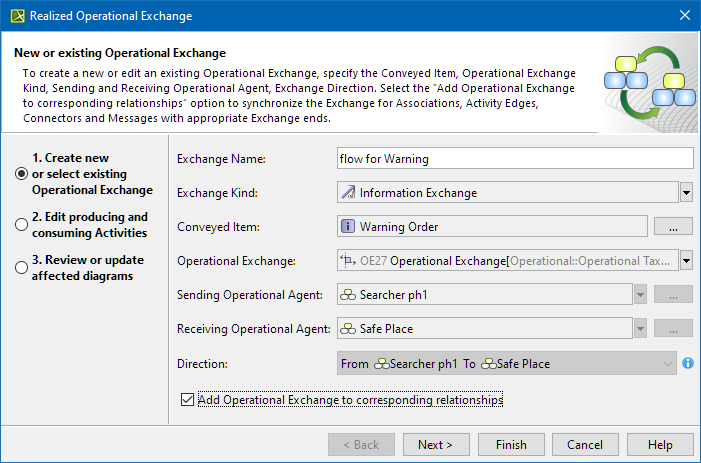Click the Operational Exchange OE27 icon
Viewport: 701px width, 463px height.
[x=349, y=261]
